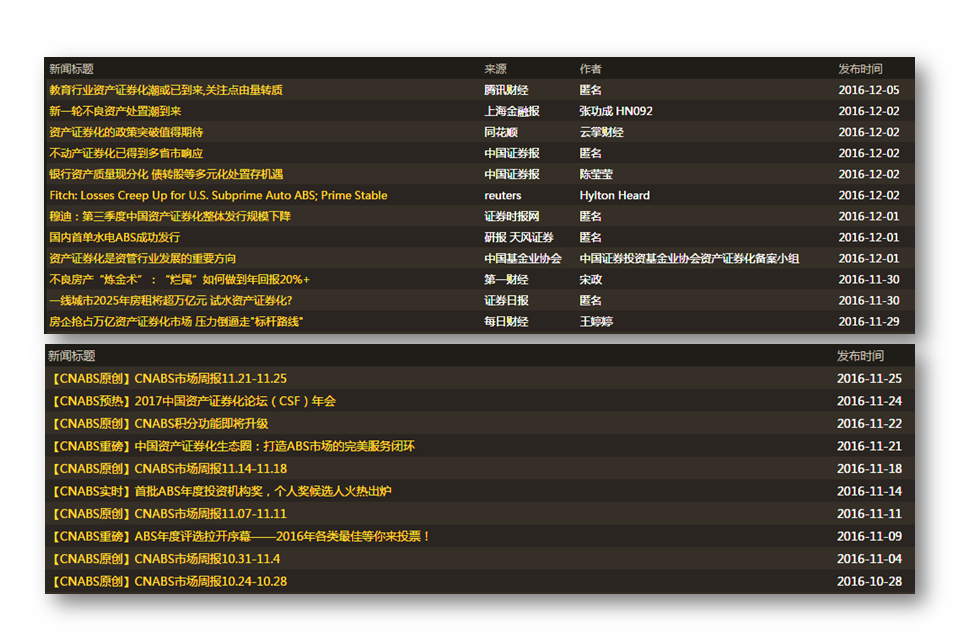Select source cell '研报 天风证券'
This screenshot has height=643, width=960.
[519, 238]
